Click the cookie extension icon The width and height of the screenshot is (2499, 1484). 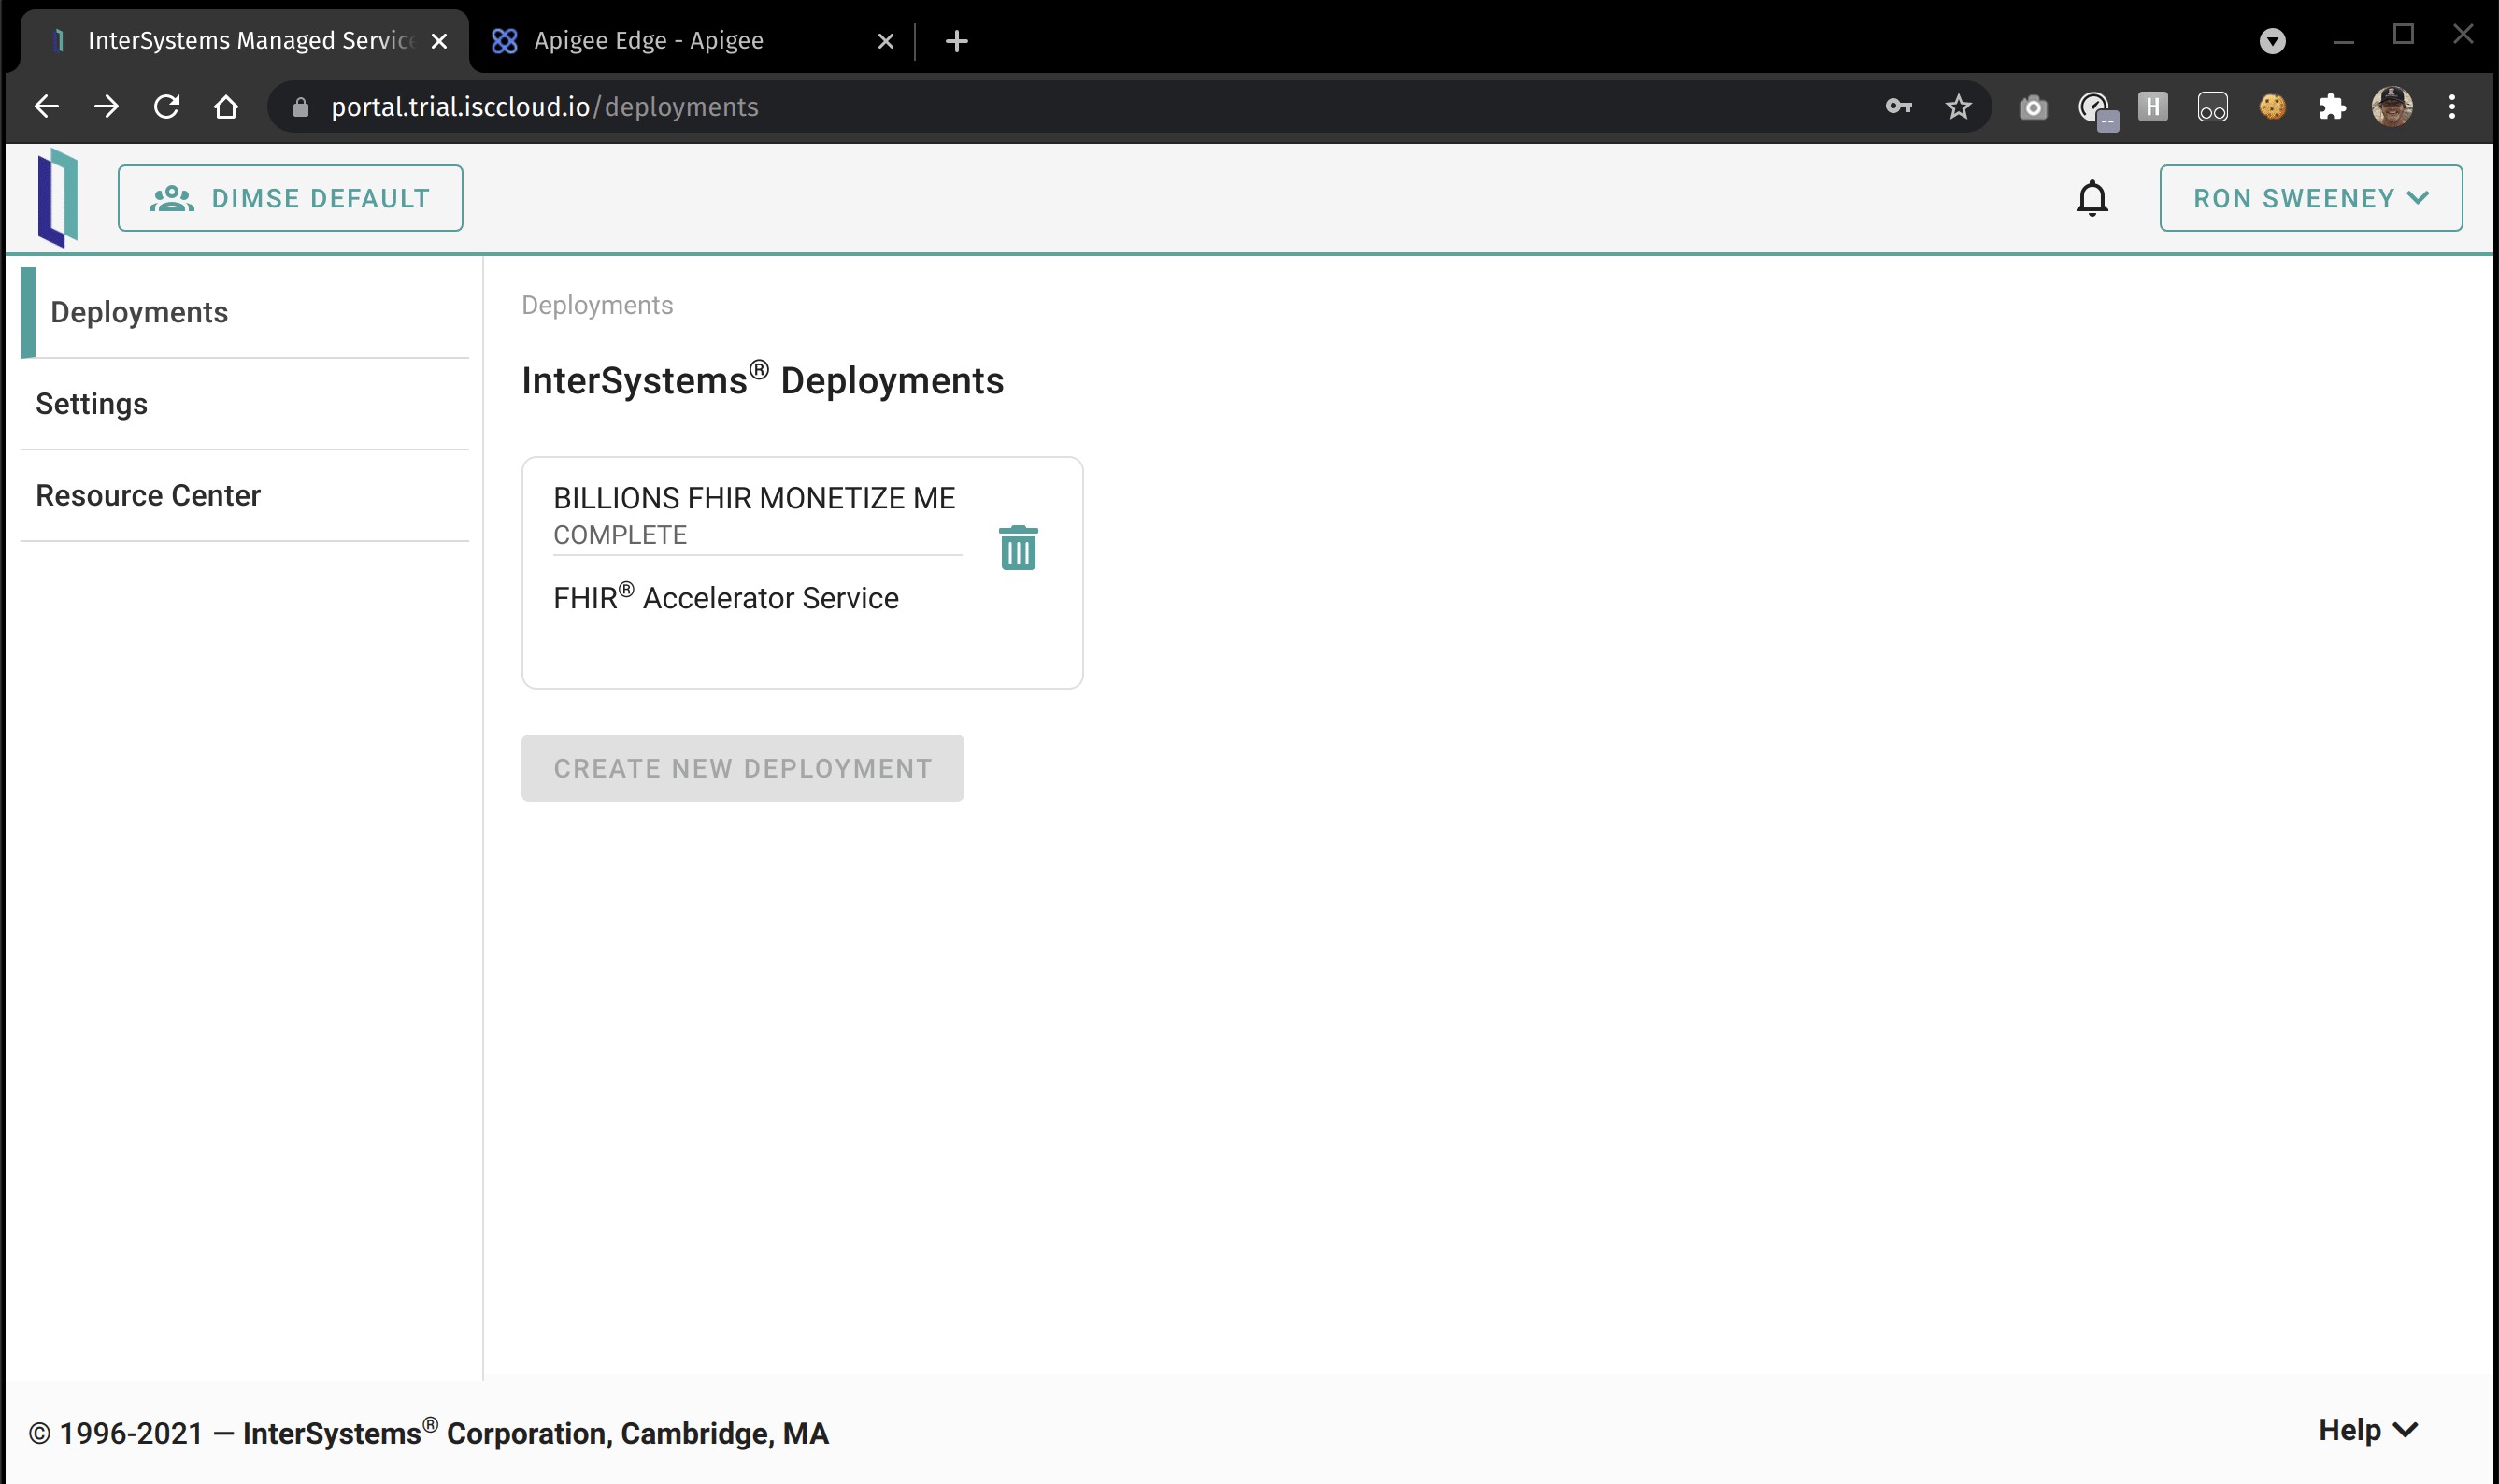tap(2271, 107)
